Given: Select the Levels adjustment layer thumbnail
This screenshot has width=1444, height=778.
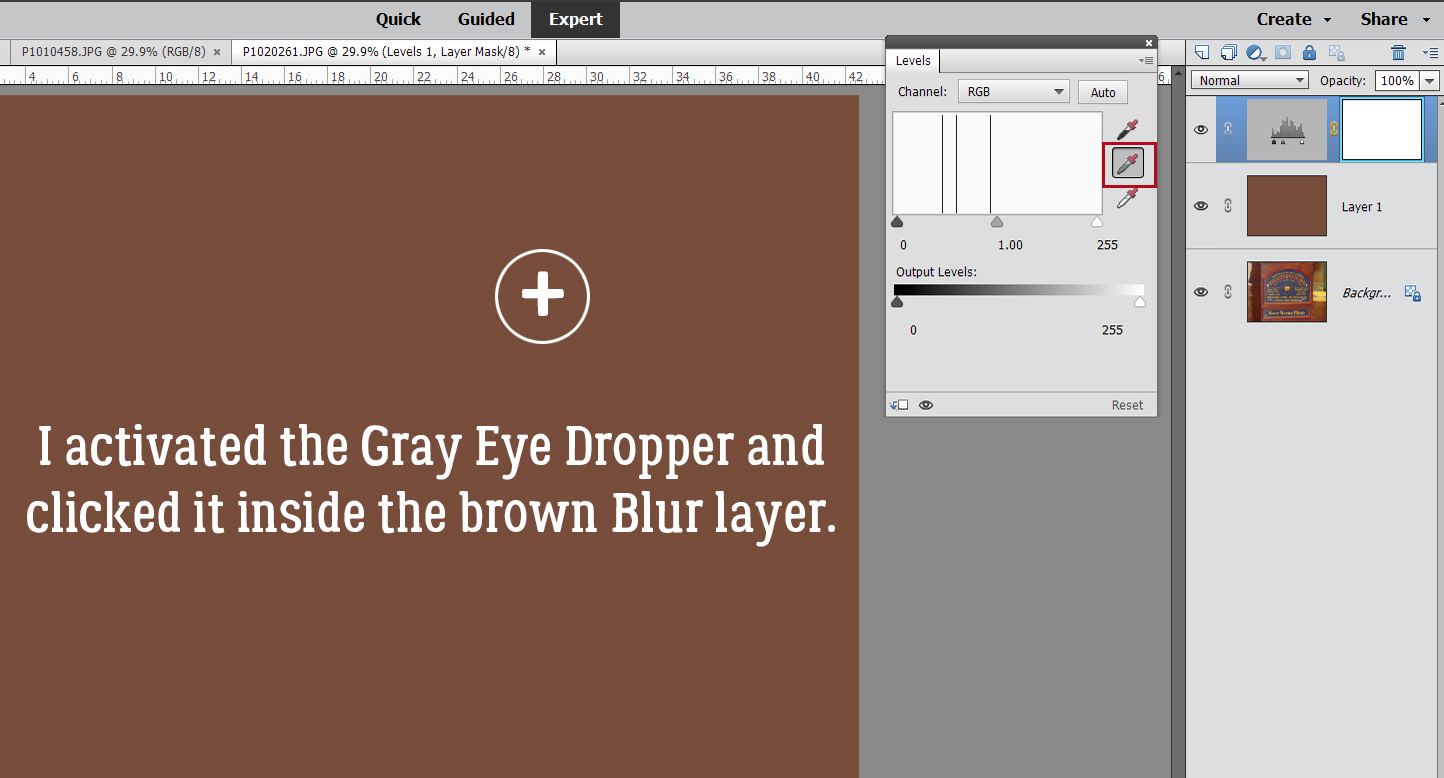Looking at the screenshot, I should pyautogui.click(x=1287, y=130).
